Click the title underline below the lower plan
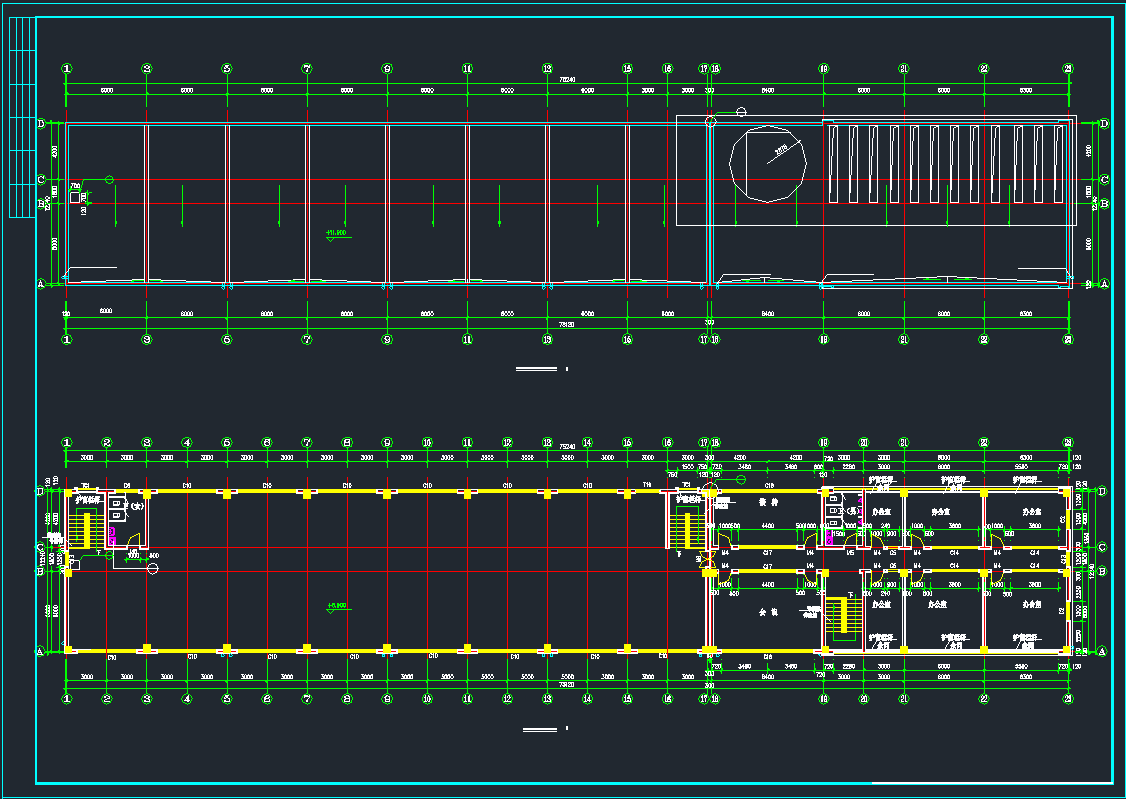The height and width of the screenshot is (799, 1126). coord(540,729)
